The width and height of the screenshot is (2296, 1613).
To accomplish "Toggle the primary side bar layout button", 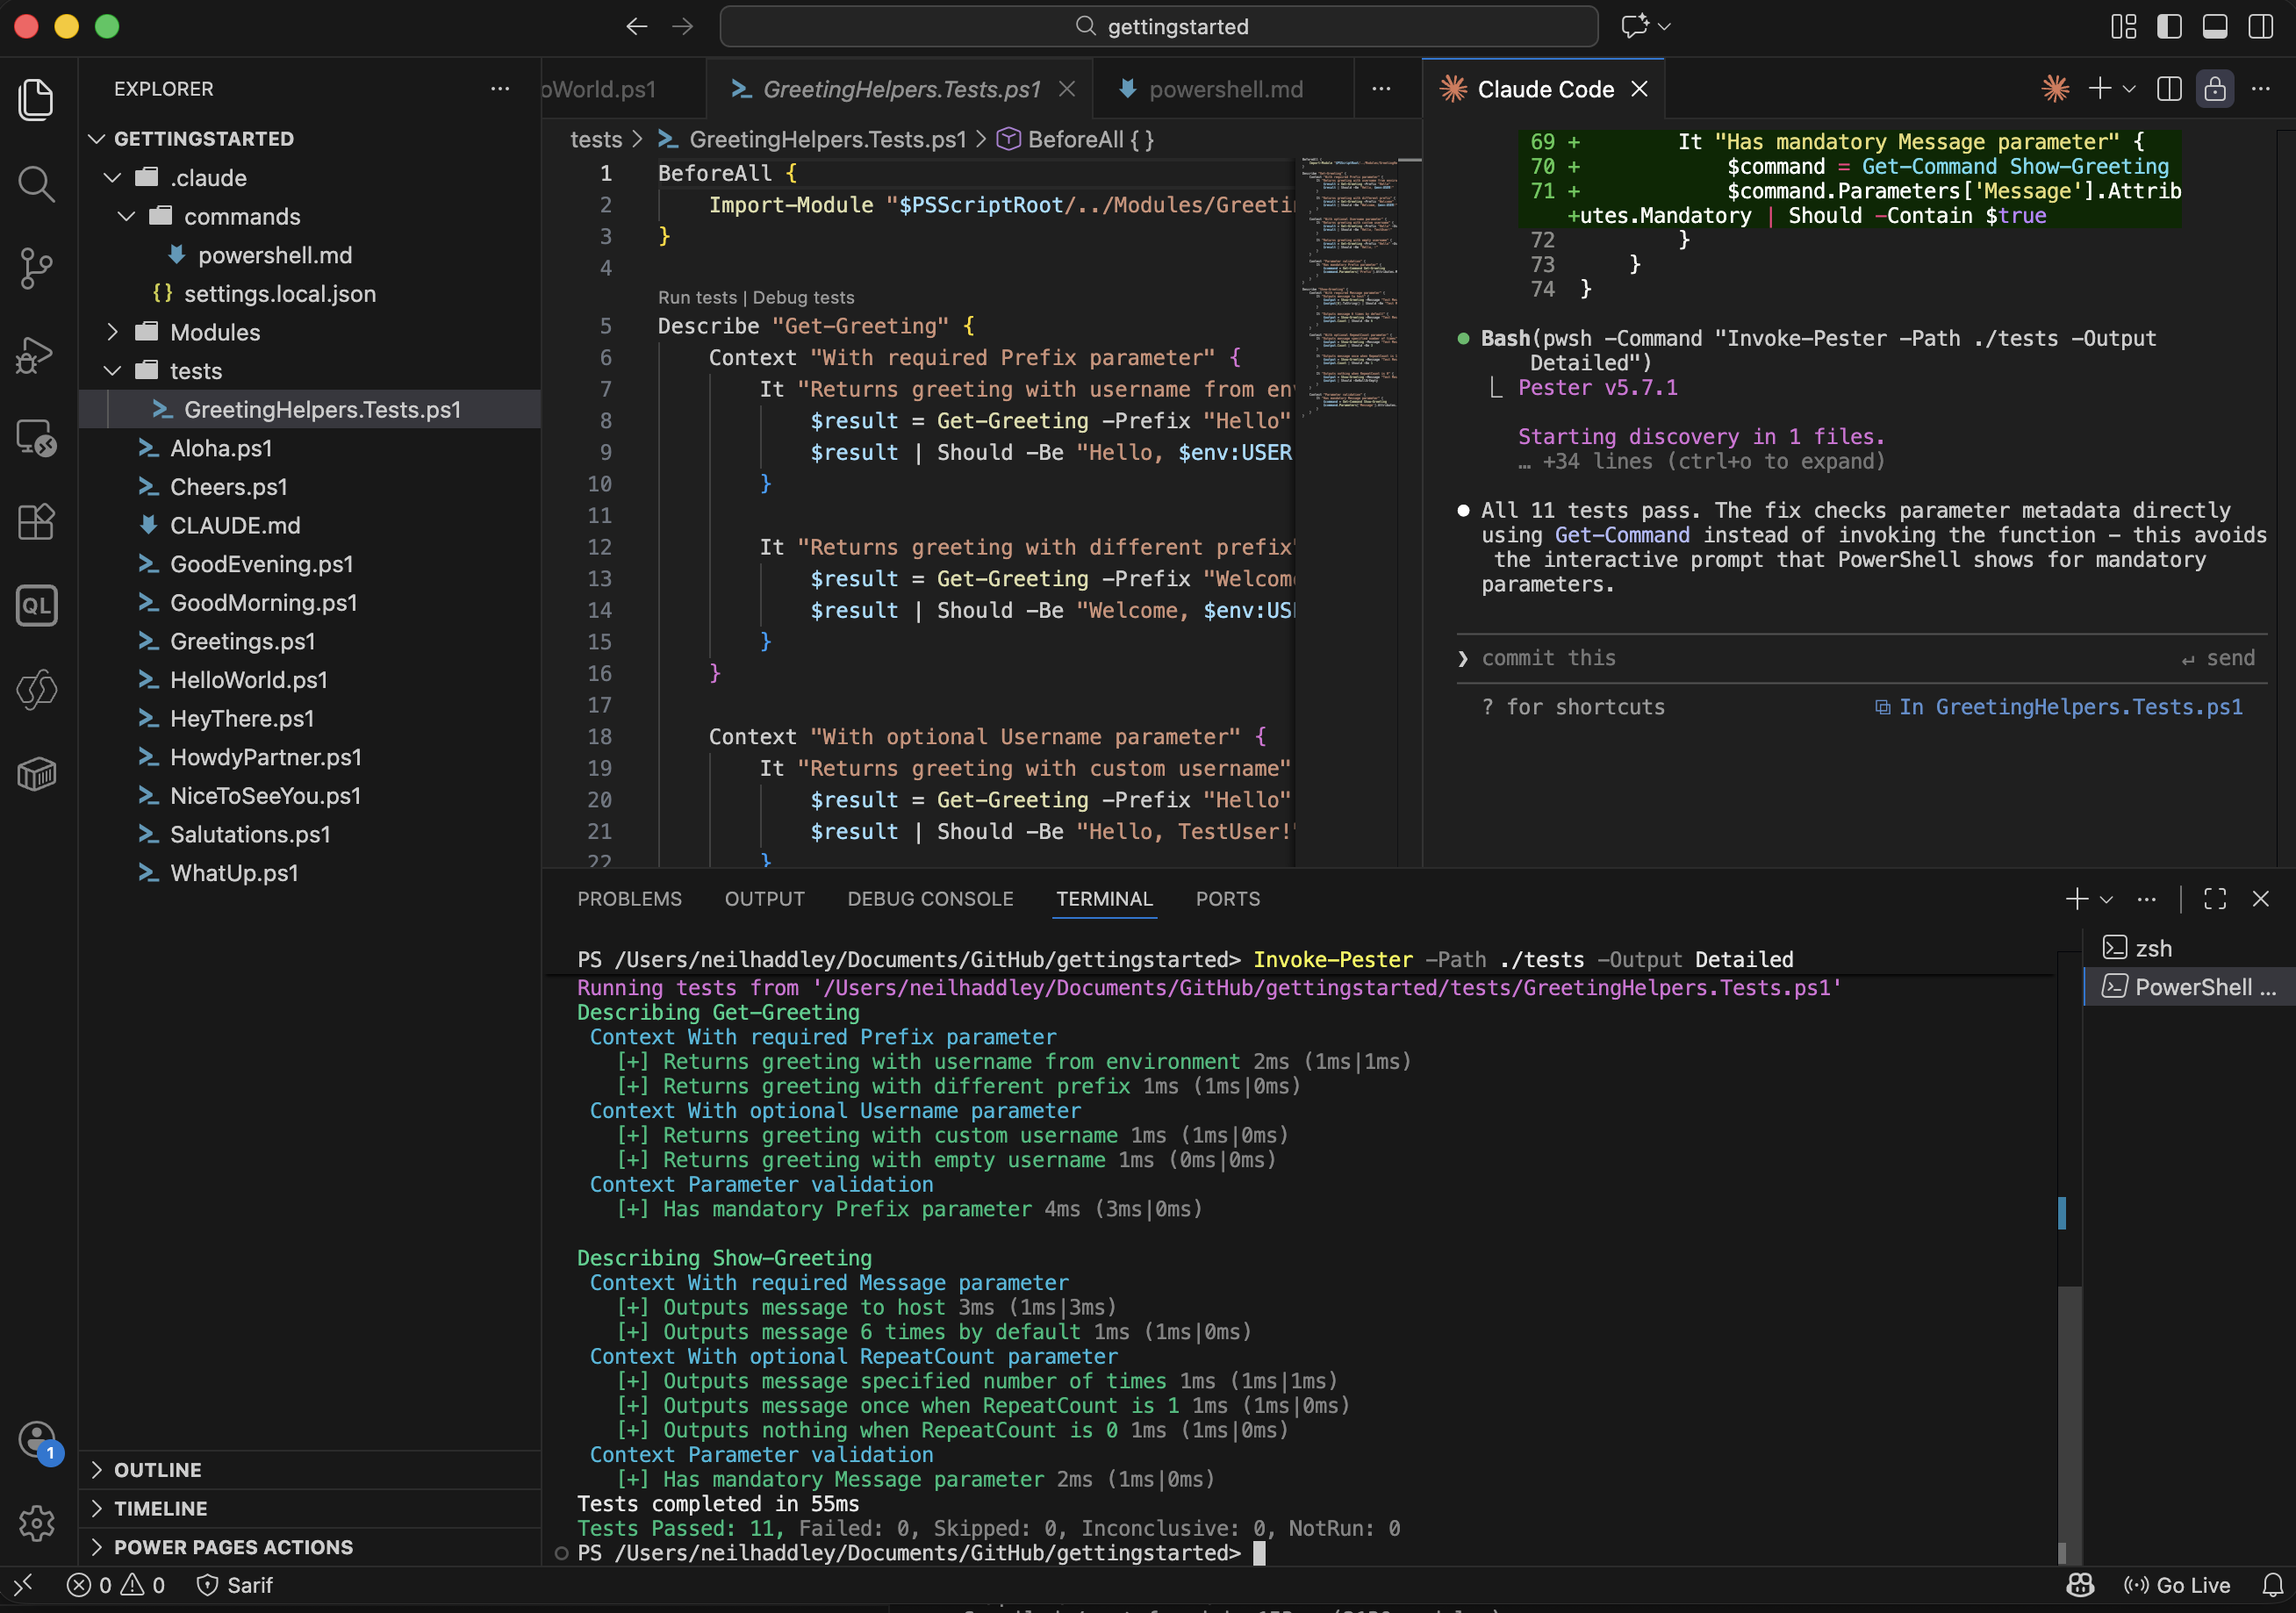I will [x=2169, y=27].
